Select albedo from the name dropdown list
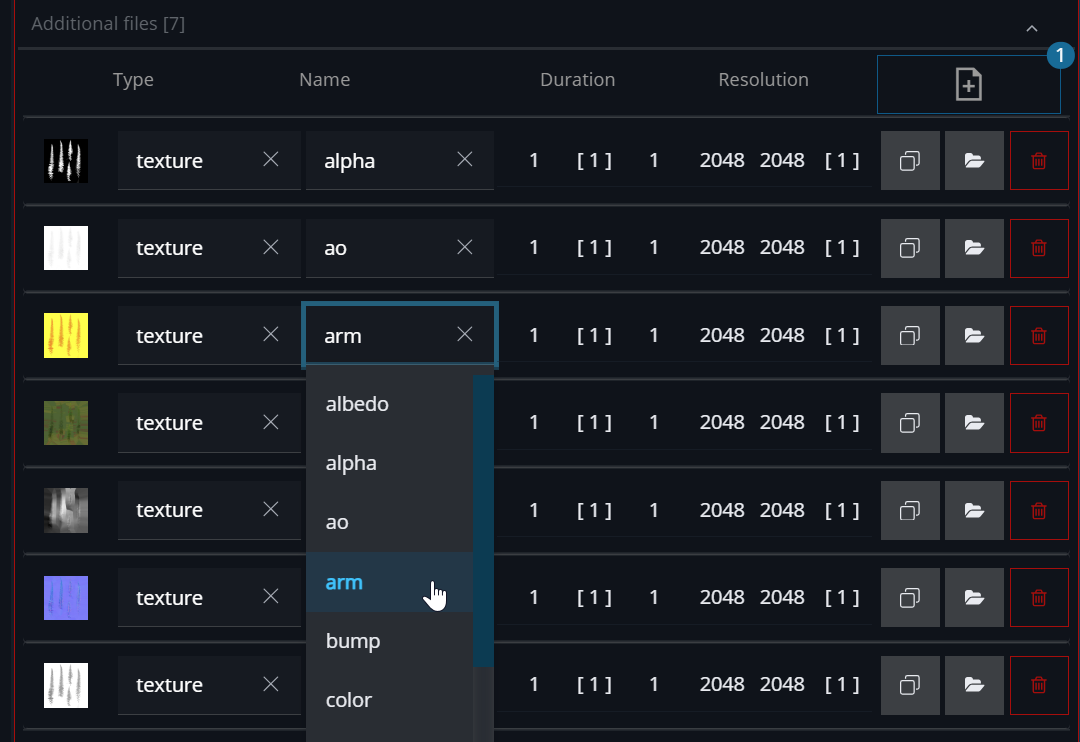Screen dimensions: 1080x742 pos(358,404)
